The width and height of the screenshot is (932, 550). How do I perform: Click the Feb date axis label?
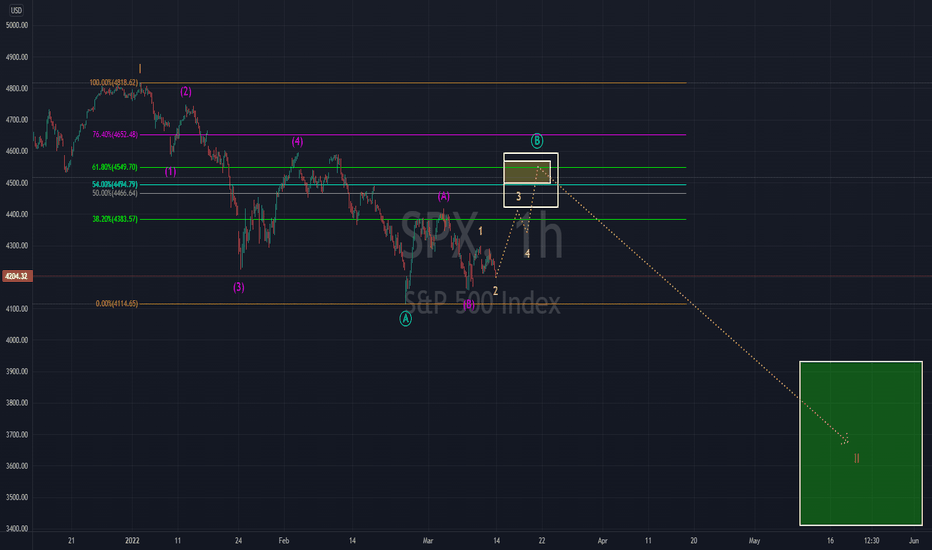point(284,540)
